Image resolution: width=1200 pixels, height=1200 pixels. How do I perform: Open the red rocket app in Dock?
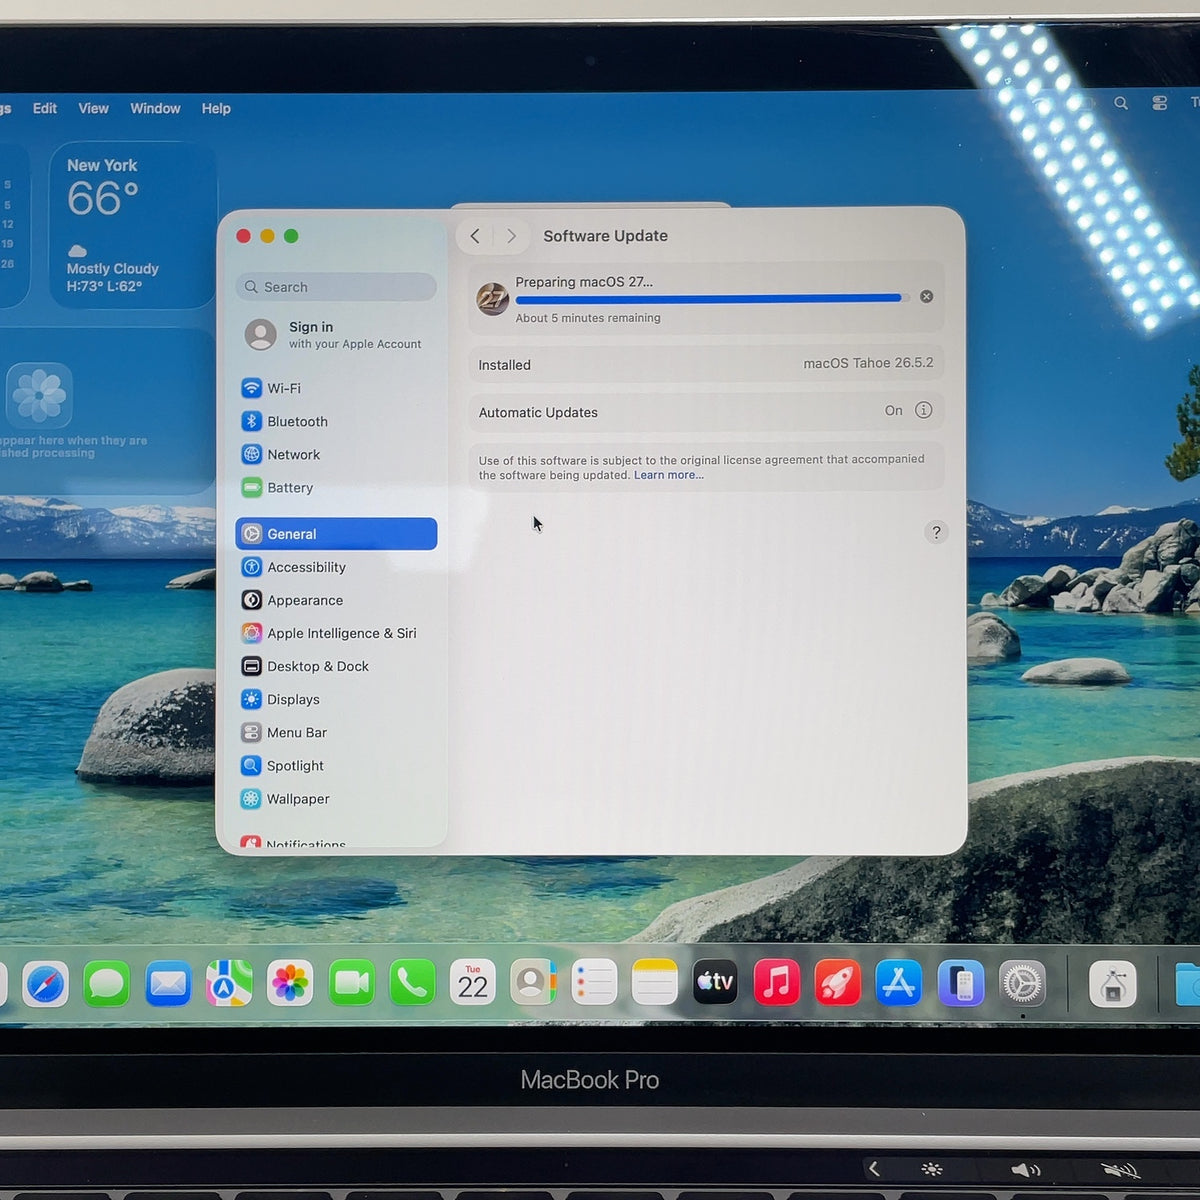point(838,983)
